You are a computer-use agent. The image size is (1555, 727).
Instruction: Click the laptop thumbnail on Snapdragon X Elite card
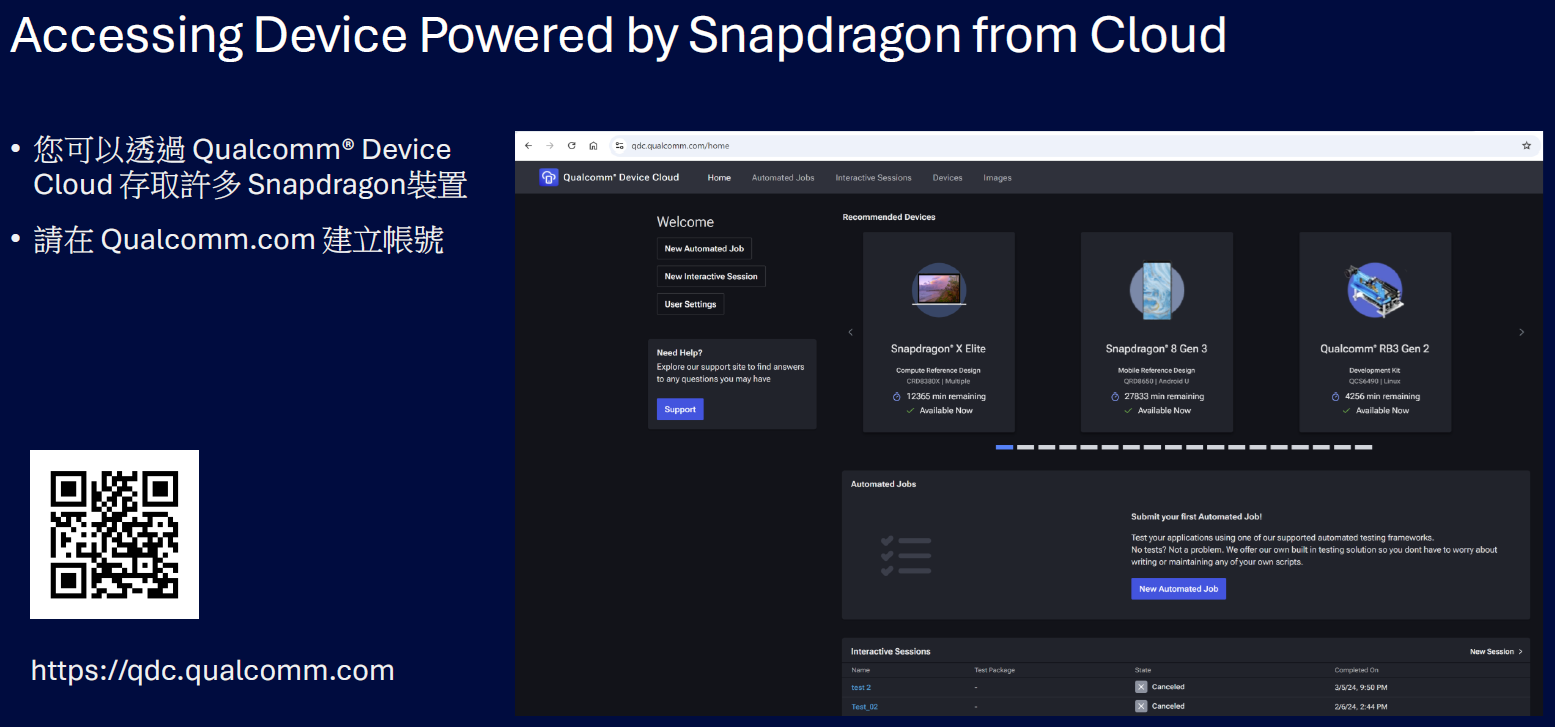pos(938,289)
